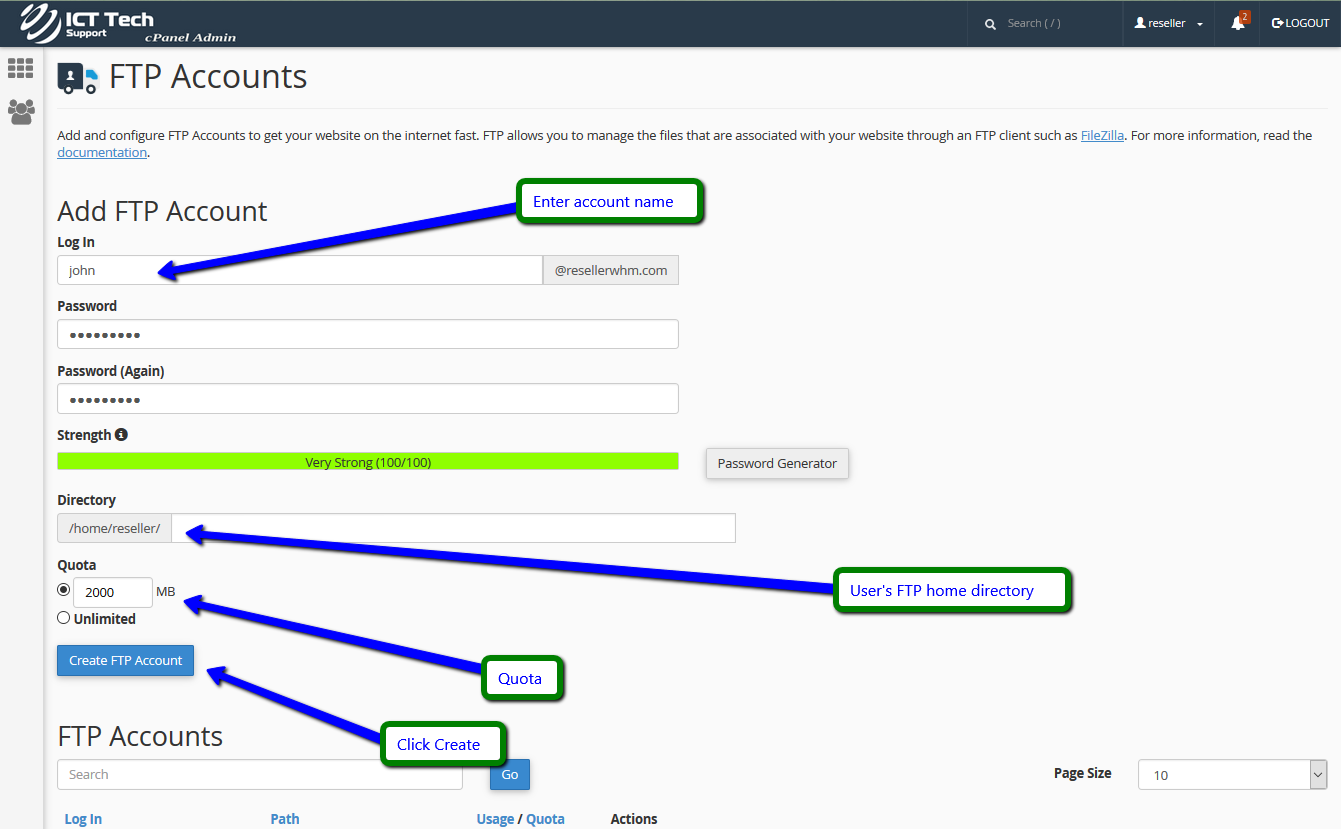1341x829 pixels.
Task: Click the FTP Accounts truck icon
Action: tap(78, 78)
